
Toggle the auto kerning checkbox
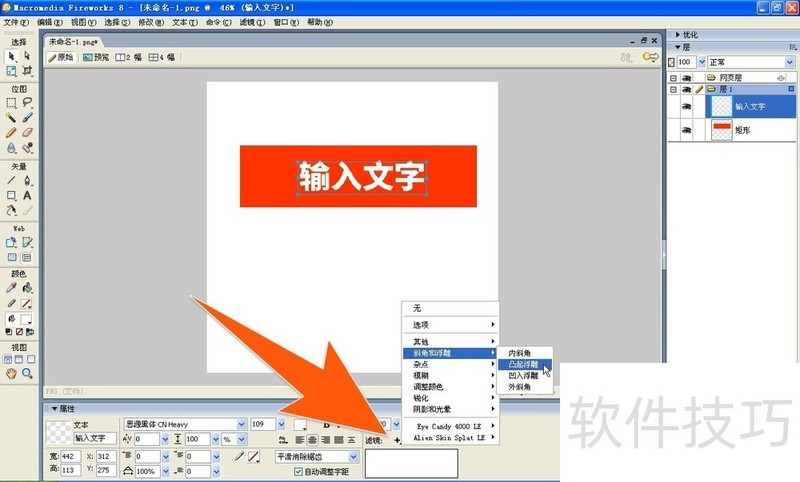coord(298,472)
